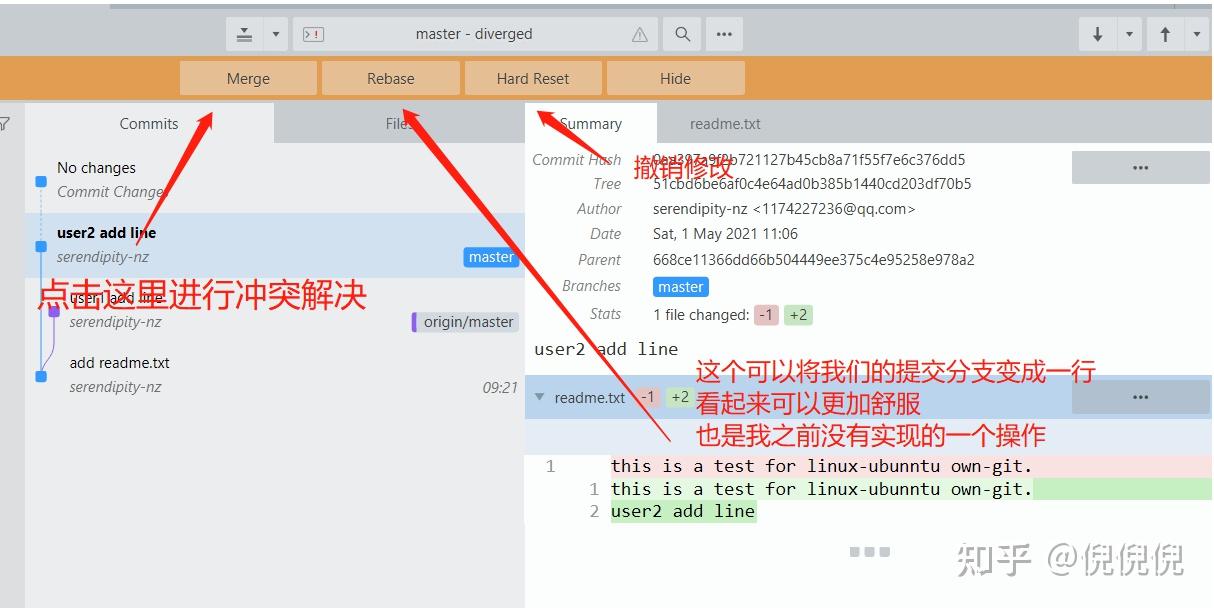Click the Hard Reset button
Image resolution: width=1214 pixels, height=609 pixels.
[533, 78]
